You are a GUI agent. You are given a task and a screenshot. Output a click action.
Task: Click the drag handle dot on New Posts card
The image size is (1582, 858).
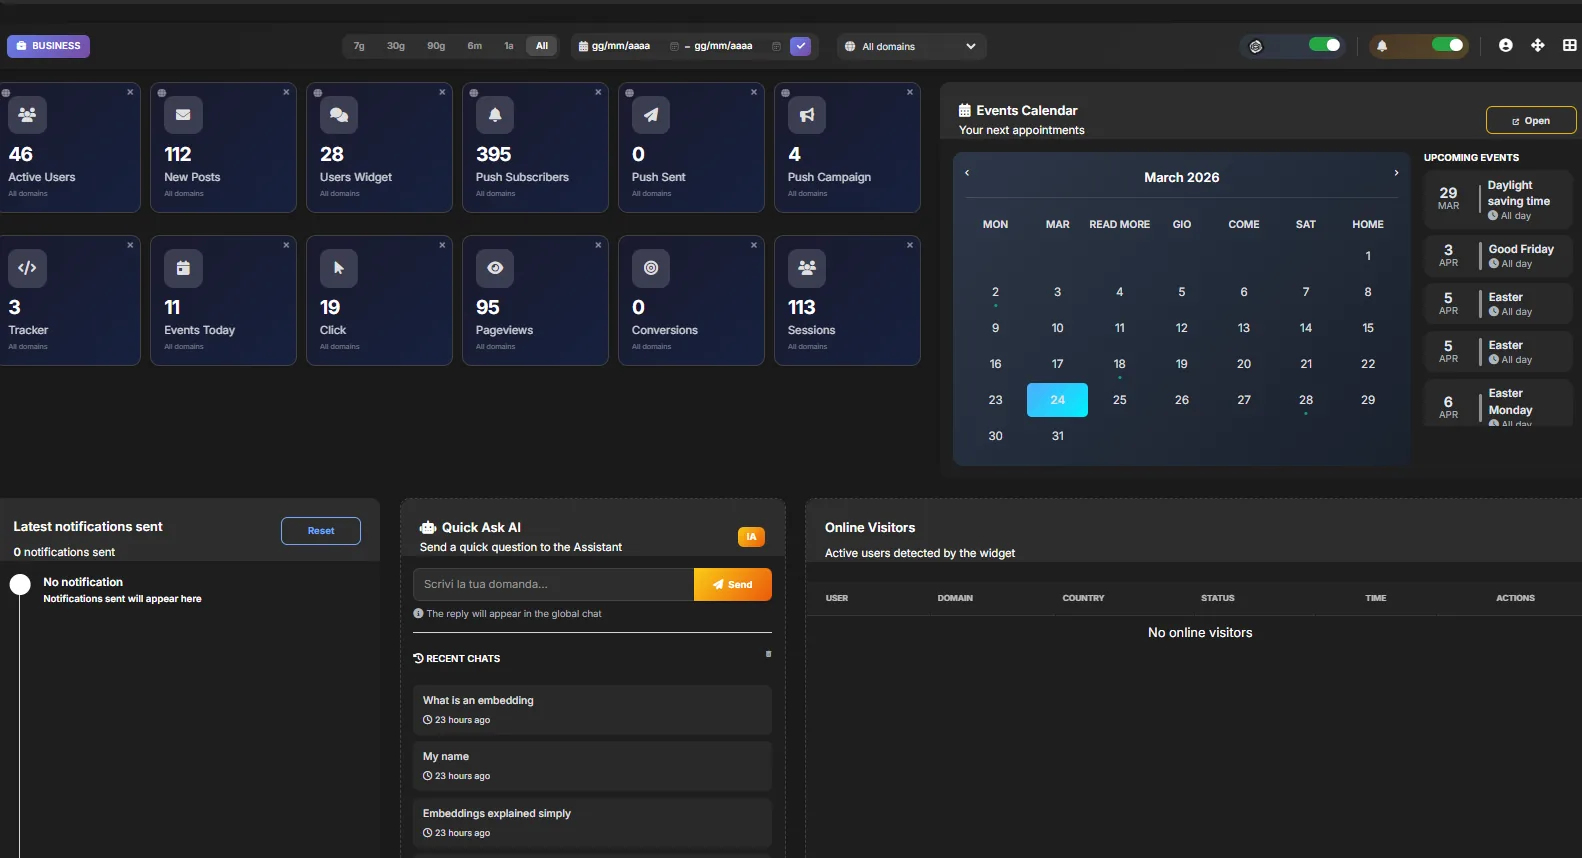[x=161, y=93]
